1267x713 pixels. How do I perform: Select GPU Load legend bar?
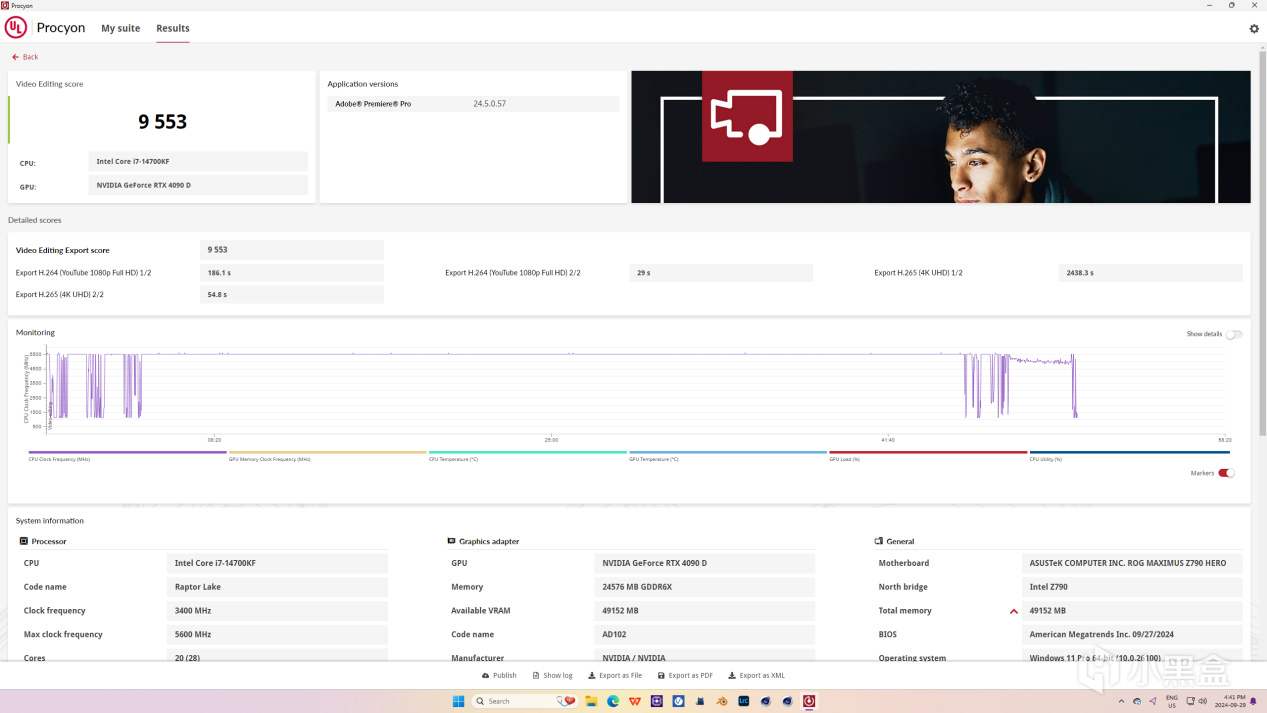(x=928, y=452)
